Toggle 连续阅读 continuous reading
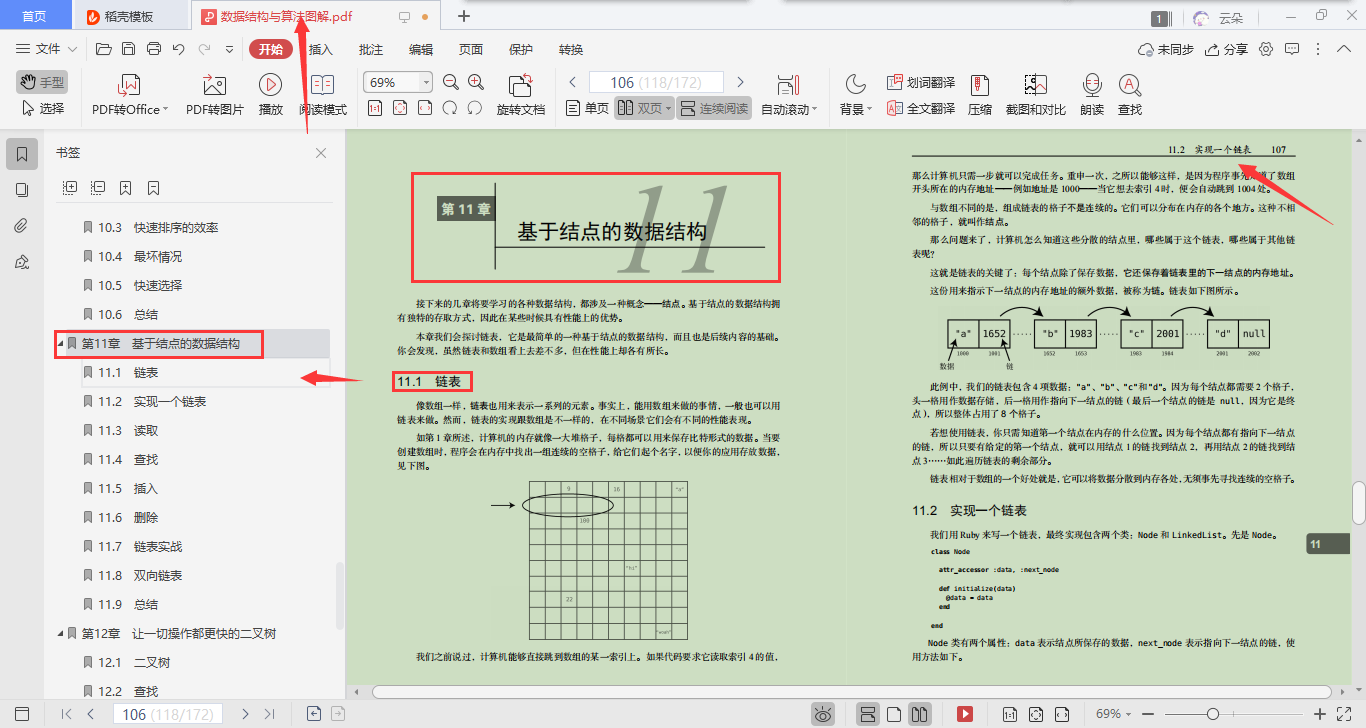The image size is (1366, 728). (714, 108)
